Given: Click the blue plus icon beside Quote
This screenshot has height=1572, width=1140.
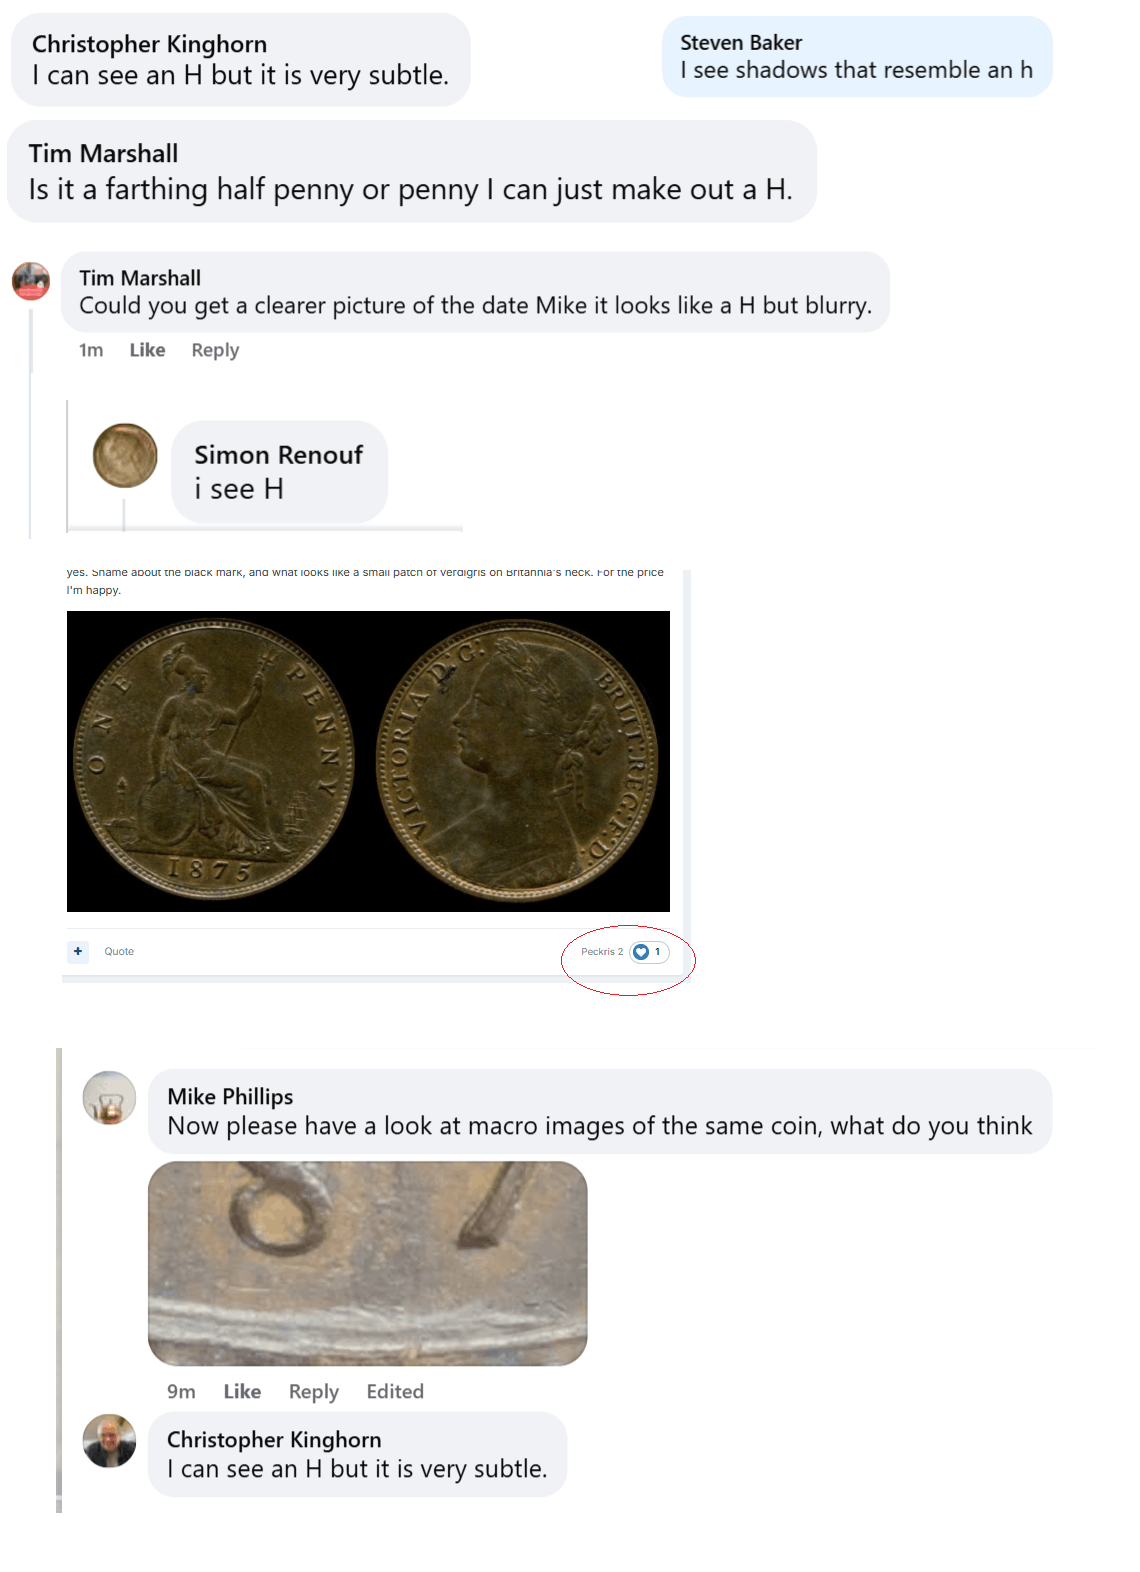Looking at the screenshot, I should tap(78, 951).
